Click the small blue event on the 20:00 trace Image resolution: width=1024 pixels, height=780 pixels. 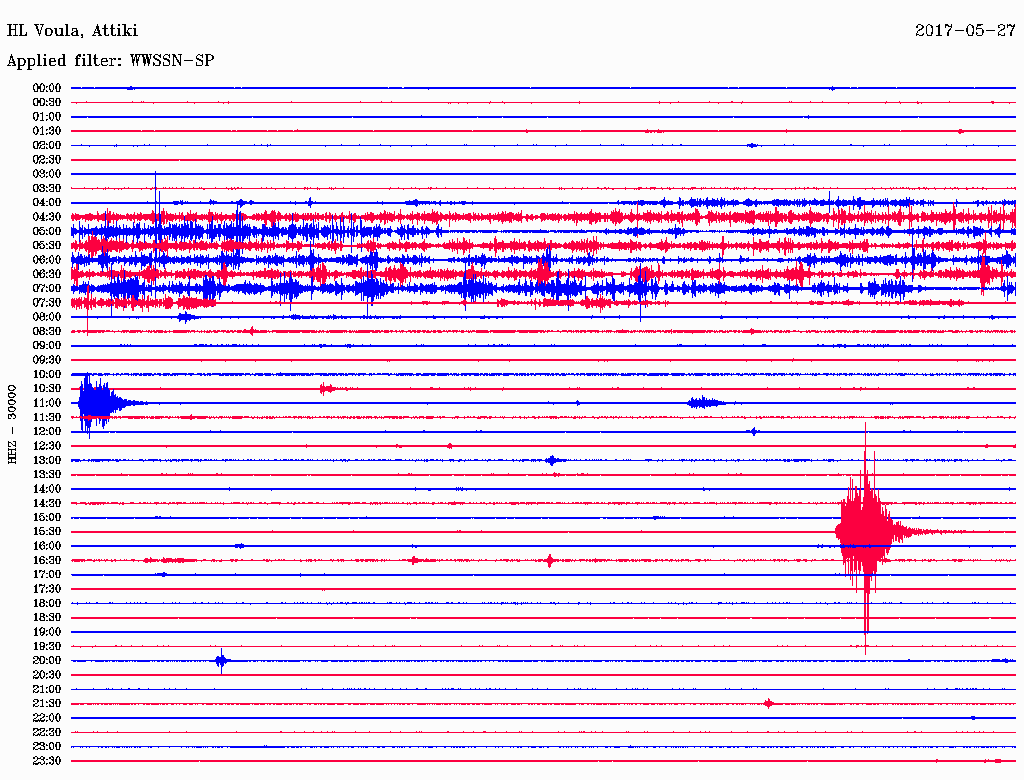222,661
